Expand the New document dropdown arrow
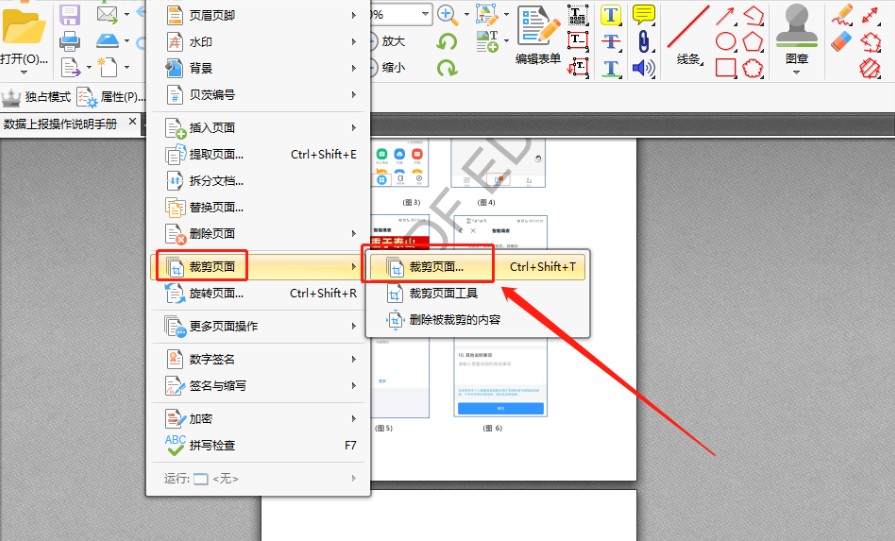 127,67
